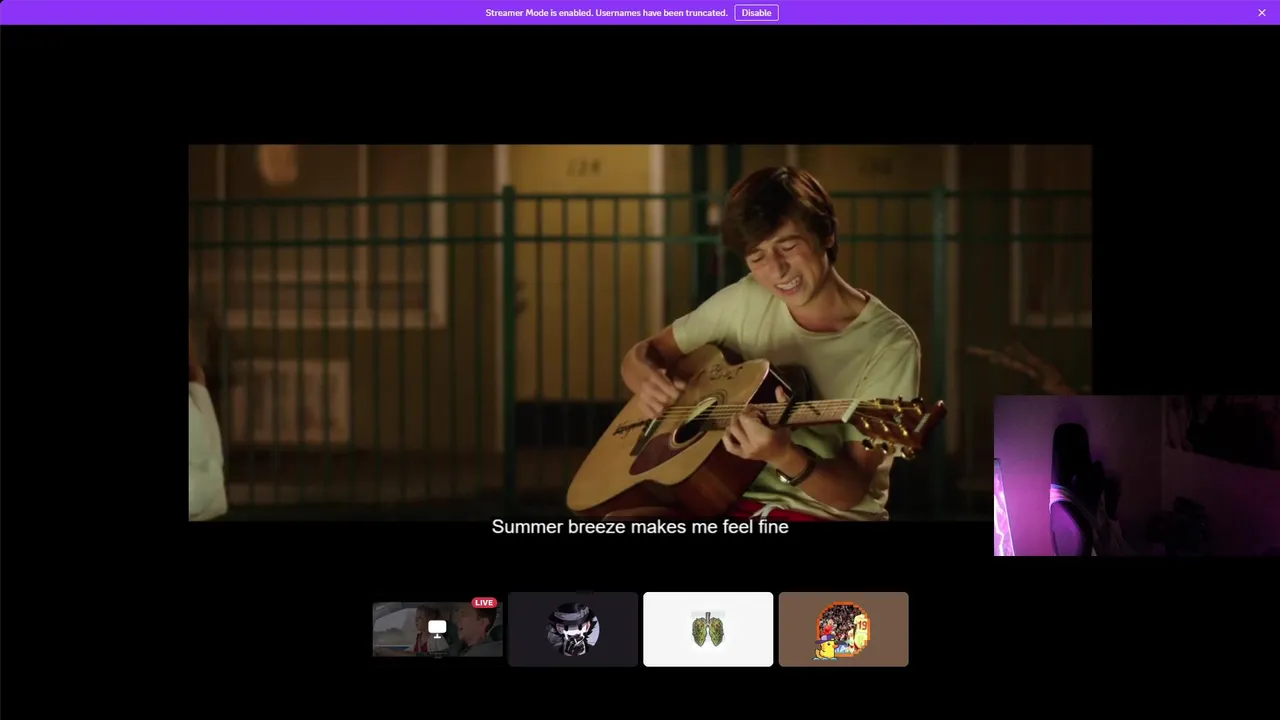Screen dimensions: 1280x720
Task: Select the brown tile with duck avatar
Action: 844,629
